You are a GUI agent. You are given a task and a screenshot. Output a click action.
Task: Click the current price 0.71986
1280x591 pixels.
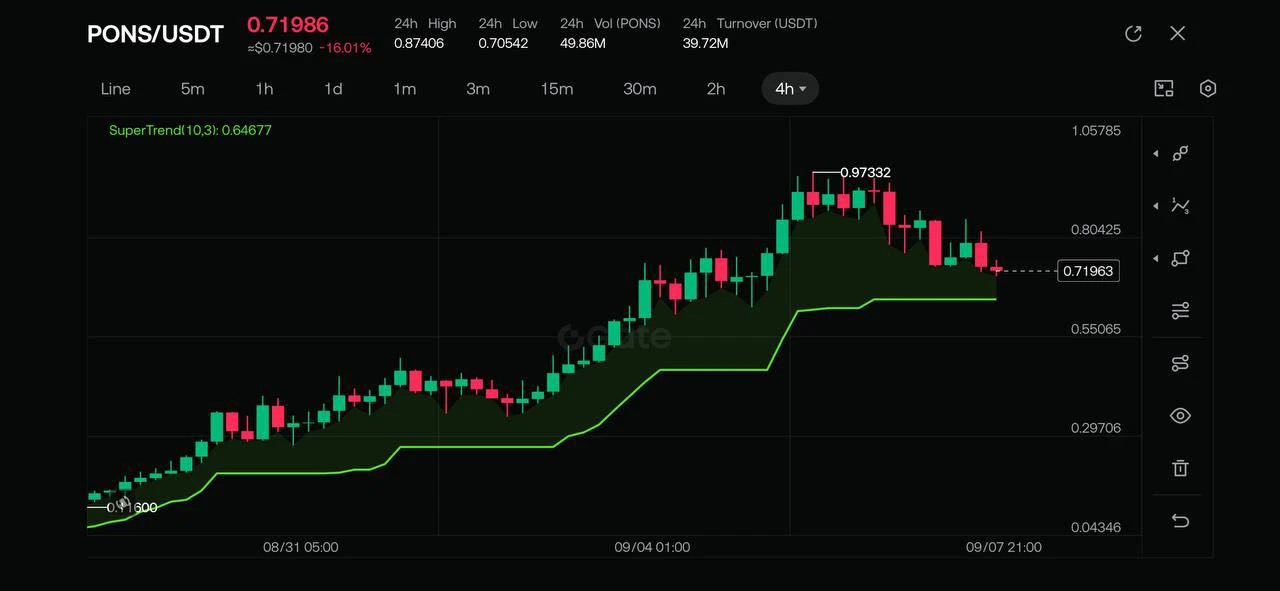[x=288, y=25]
